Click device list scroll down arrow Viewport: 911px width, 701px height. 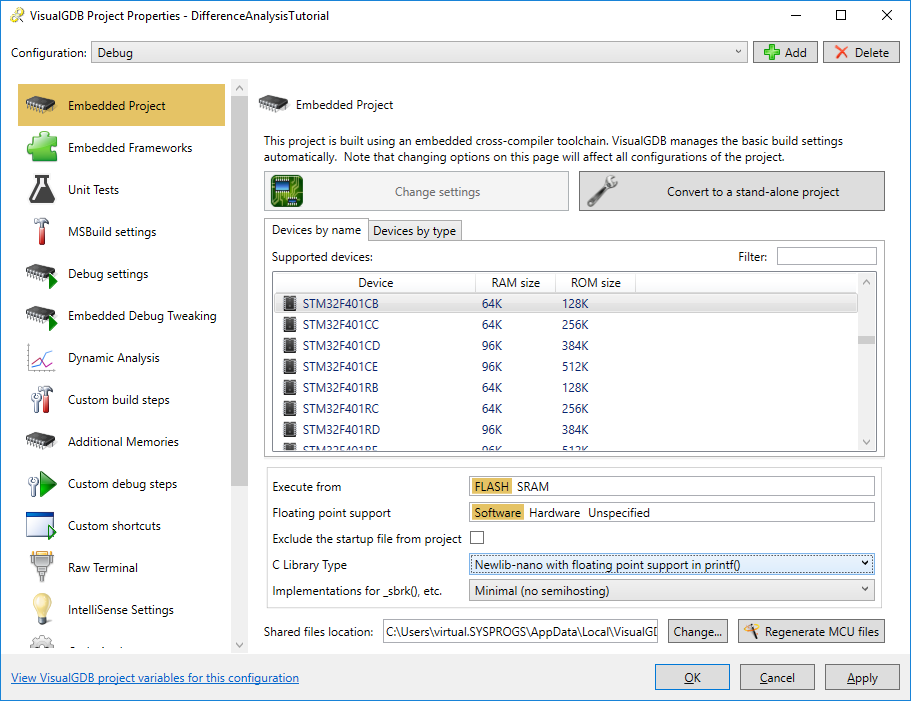click(x=866, y=442)
